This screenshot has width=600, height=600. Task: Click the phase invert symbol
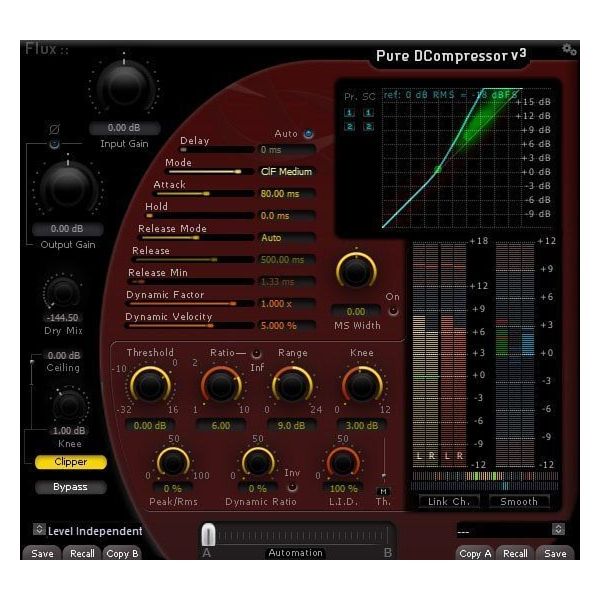pyautogui.click(x=54, y=129)
